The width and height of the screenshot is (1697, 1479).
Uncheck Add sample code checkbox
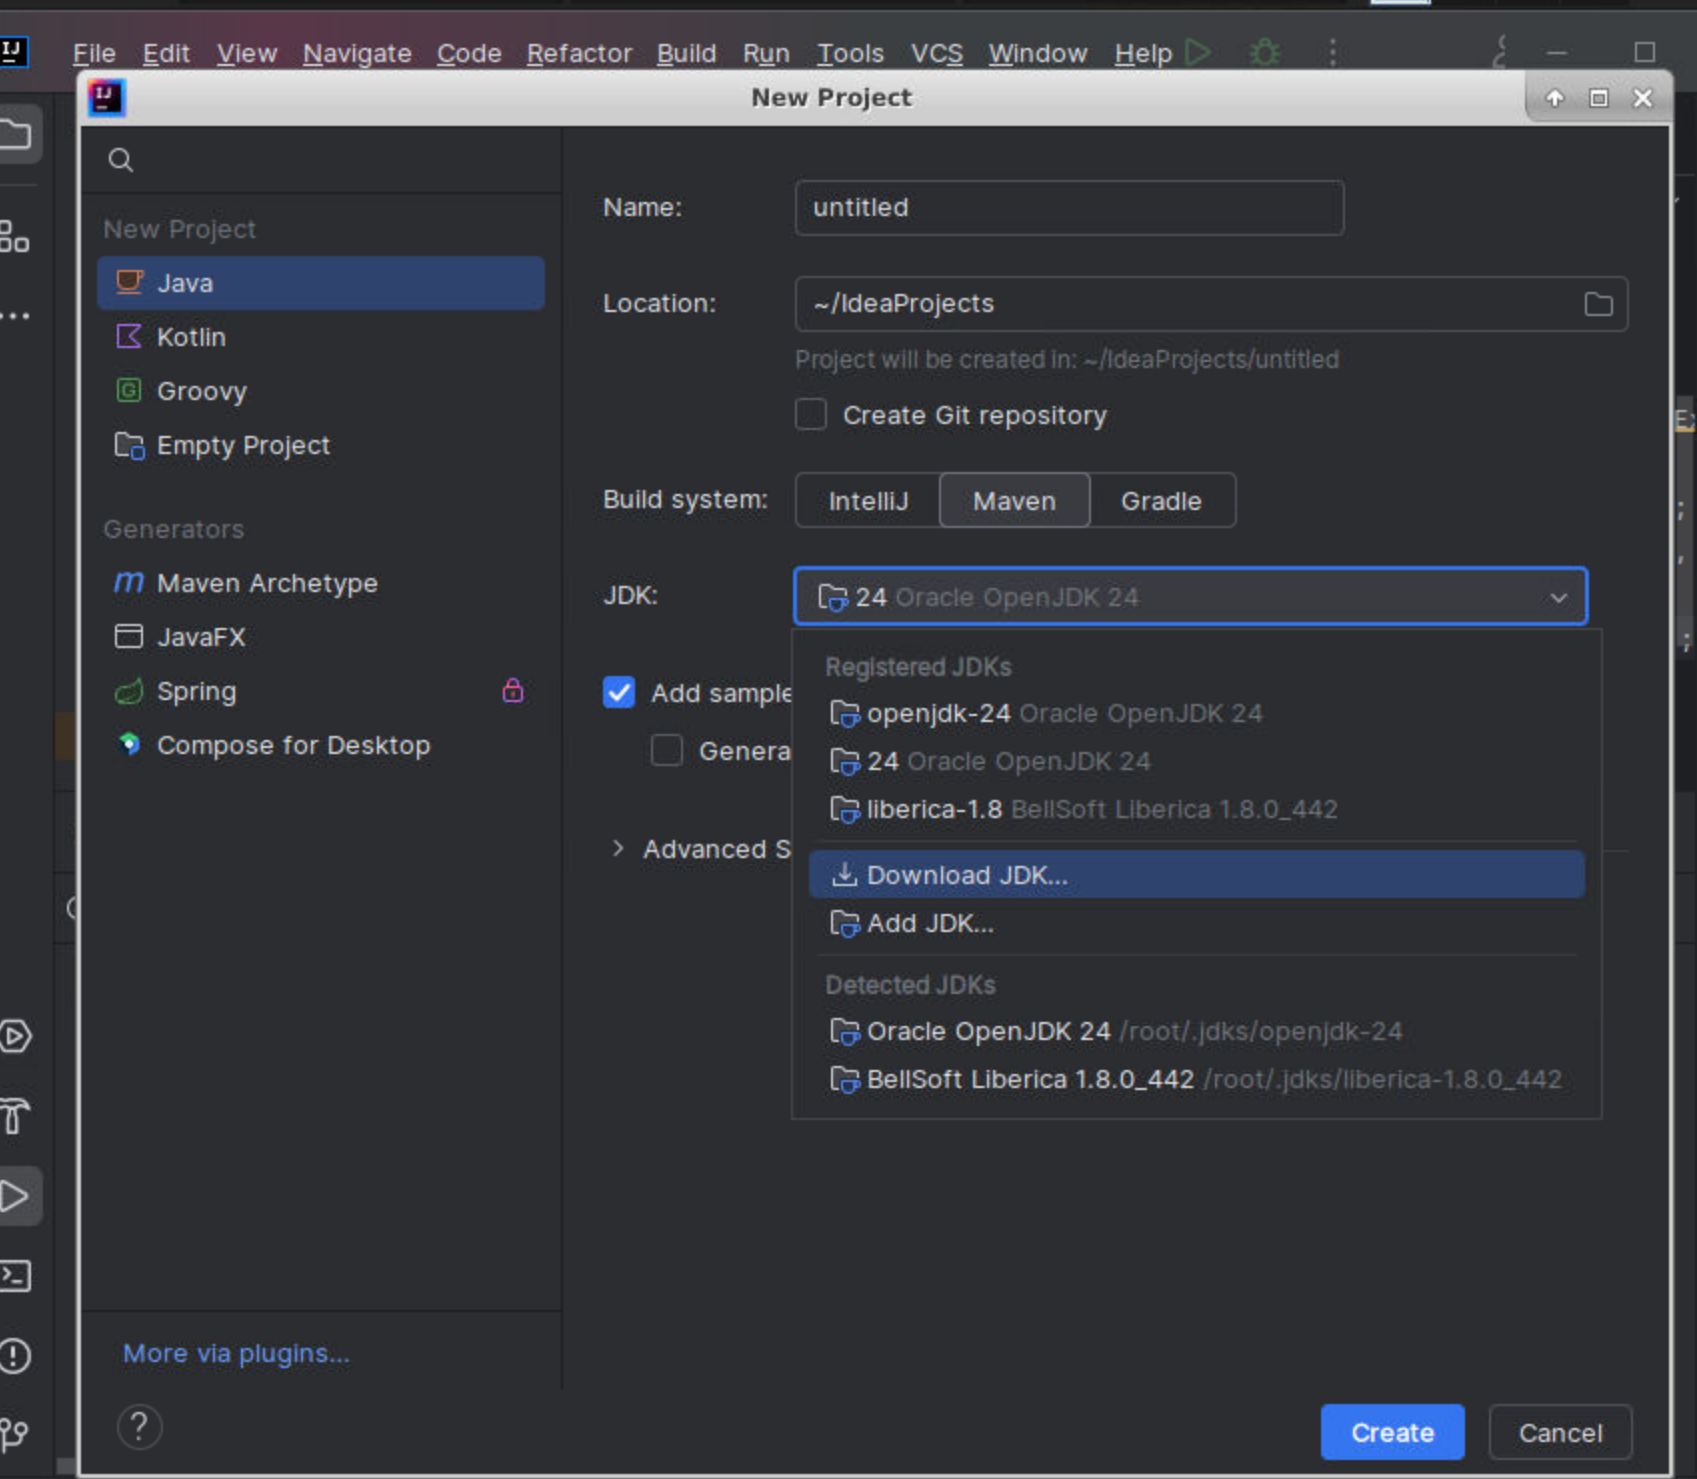tap(619, 692)
